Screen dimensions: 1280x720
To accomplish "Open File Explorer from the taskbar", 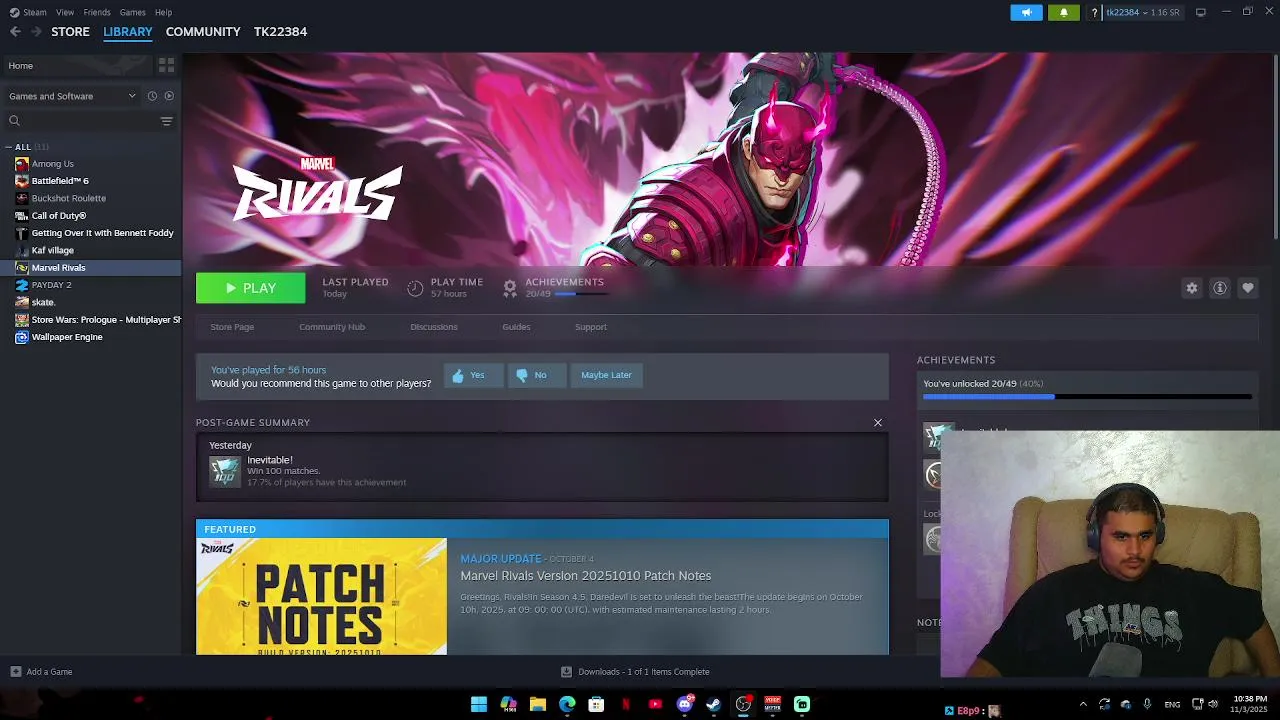I will tap(538, 704).
